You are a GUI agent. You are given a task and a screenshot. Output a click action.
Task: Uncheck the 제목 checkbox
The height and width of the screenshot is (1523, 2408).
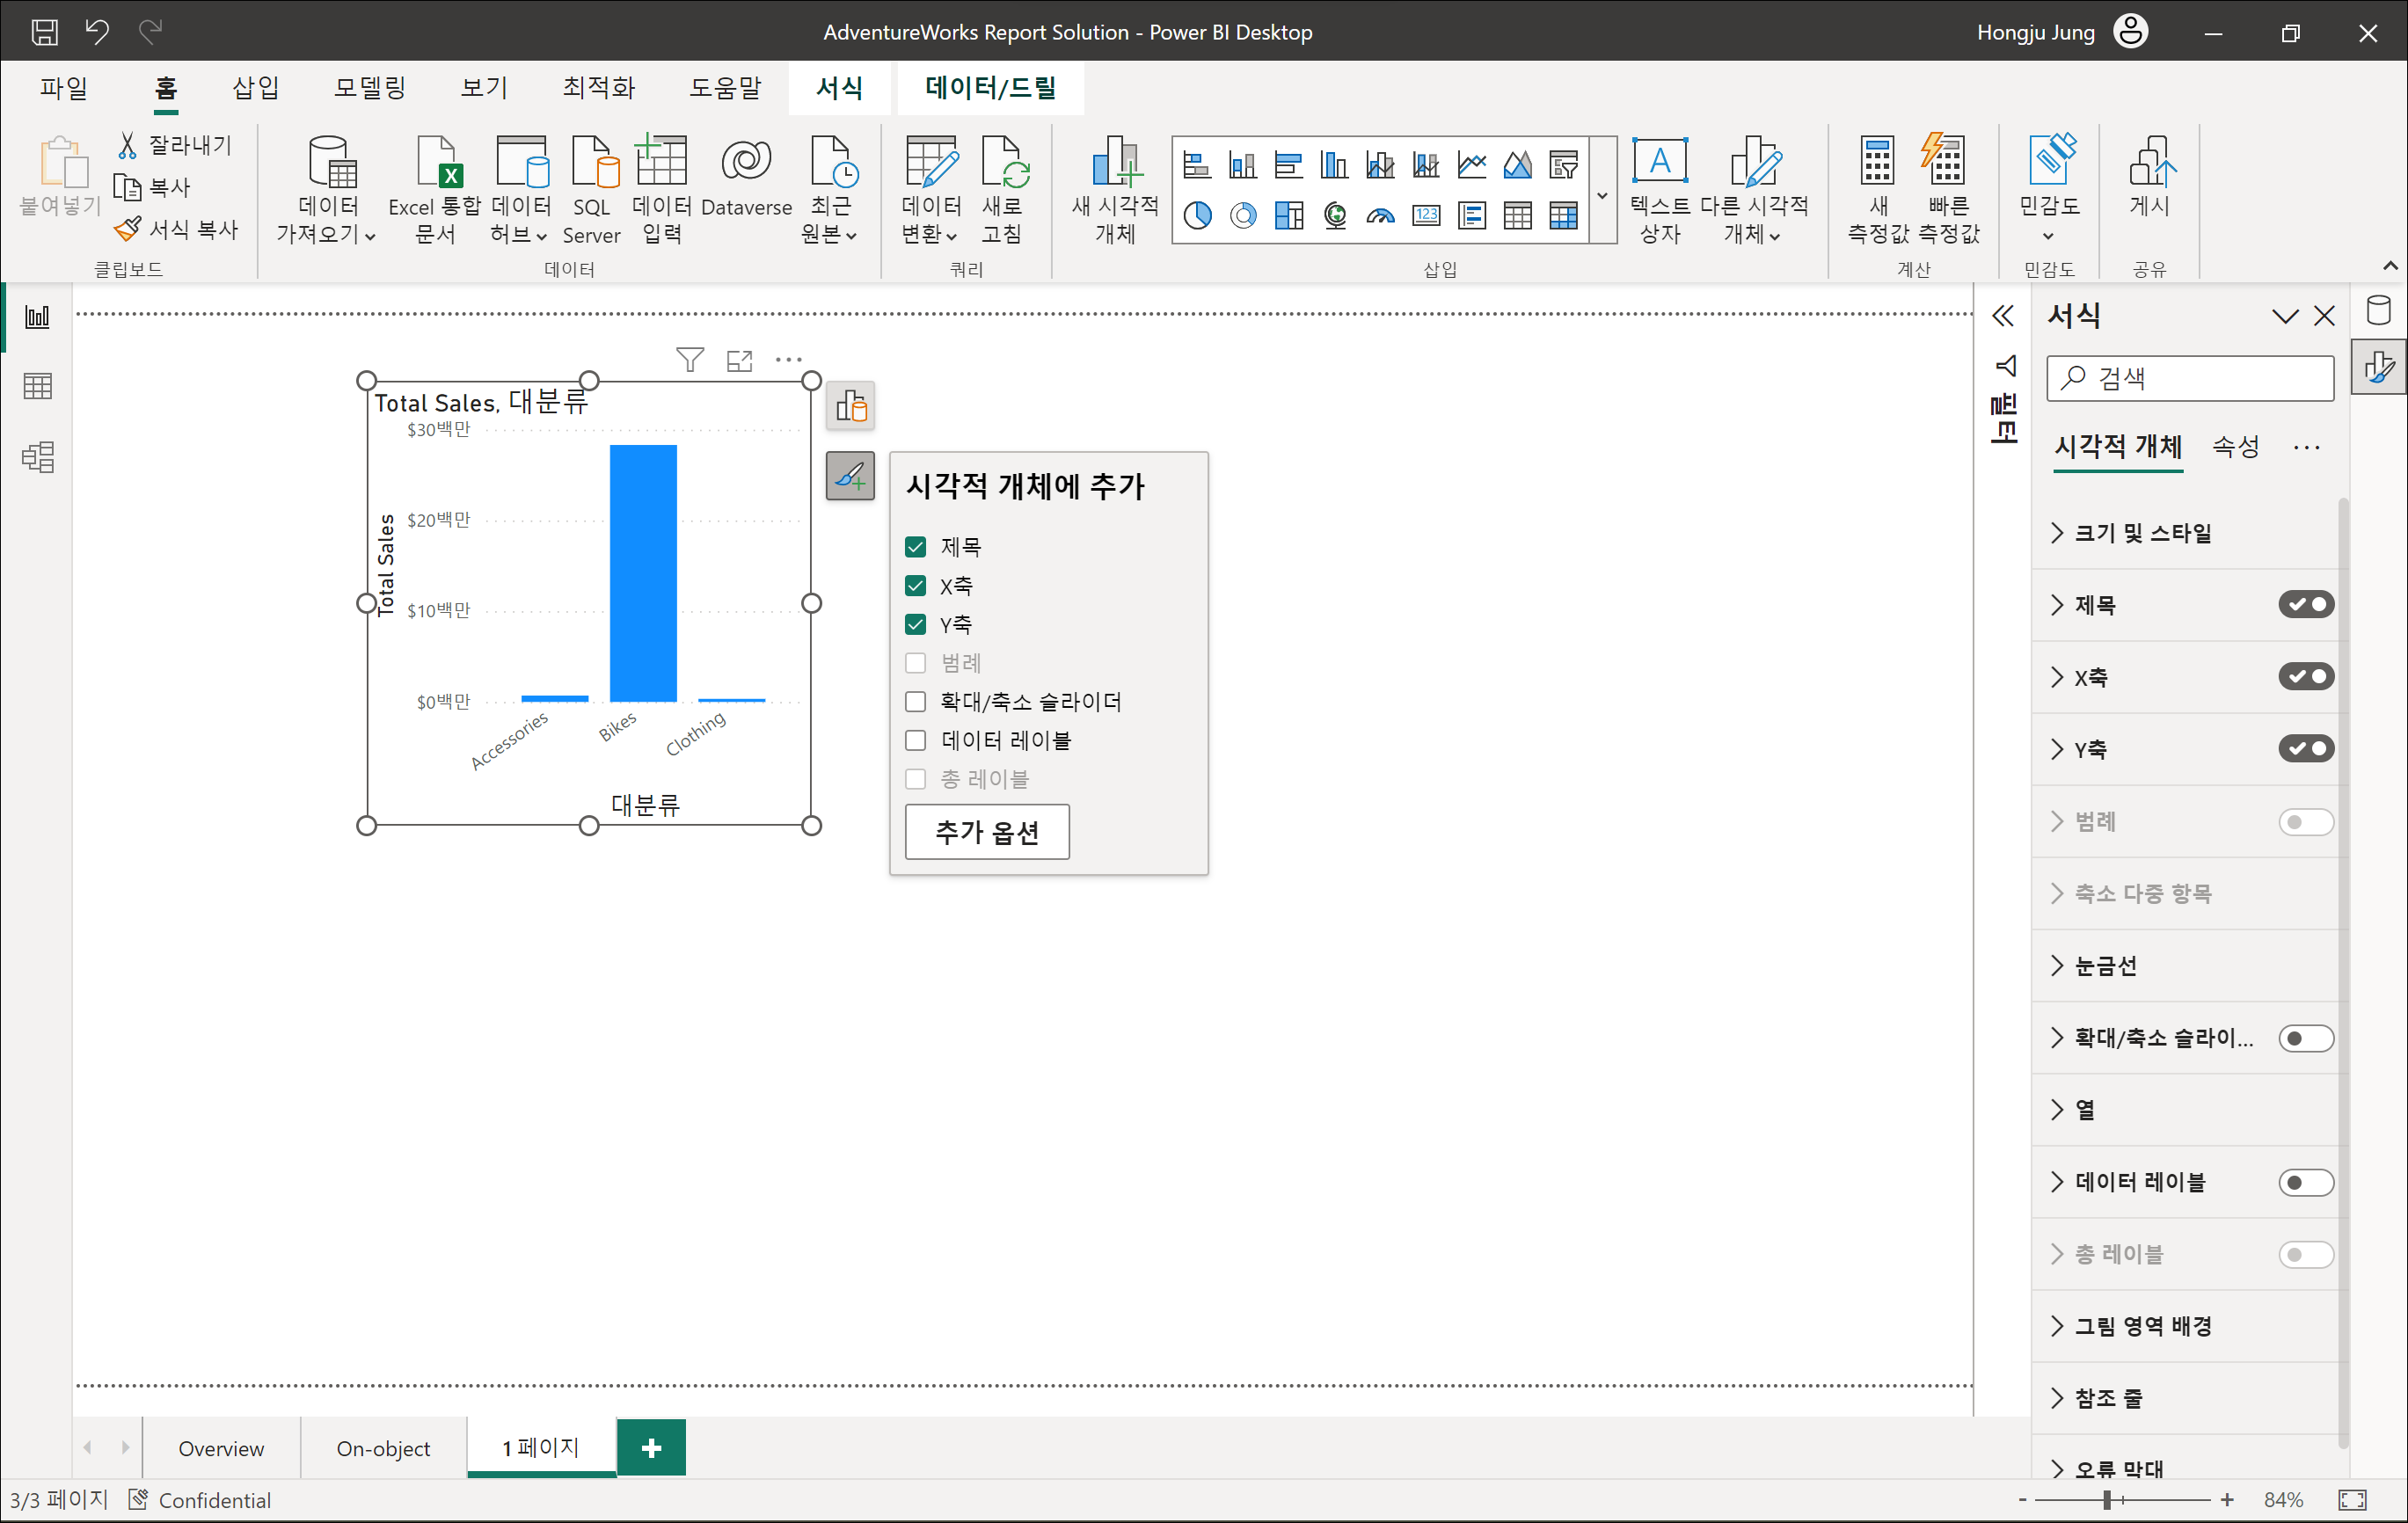915,547
